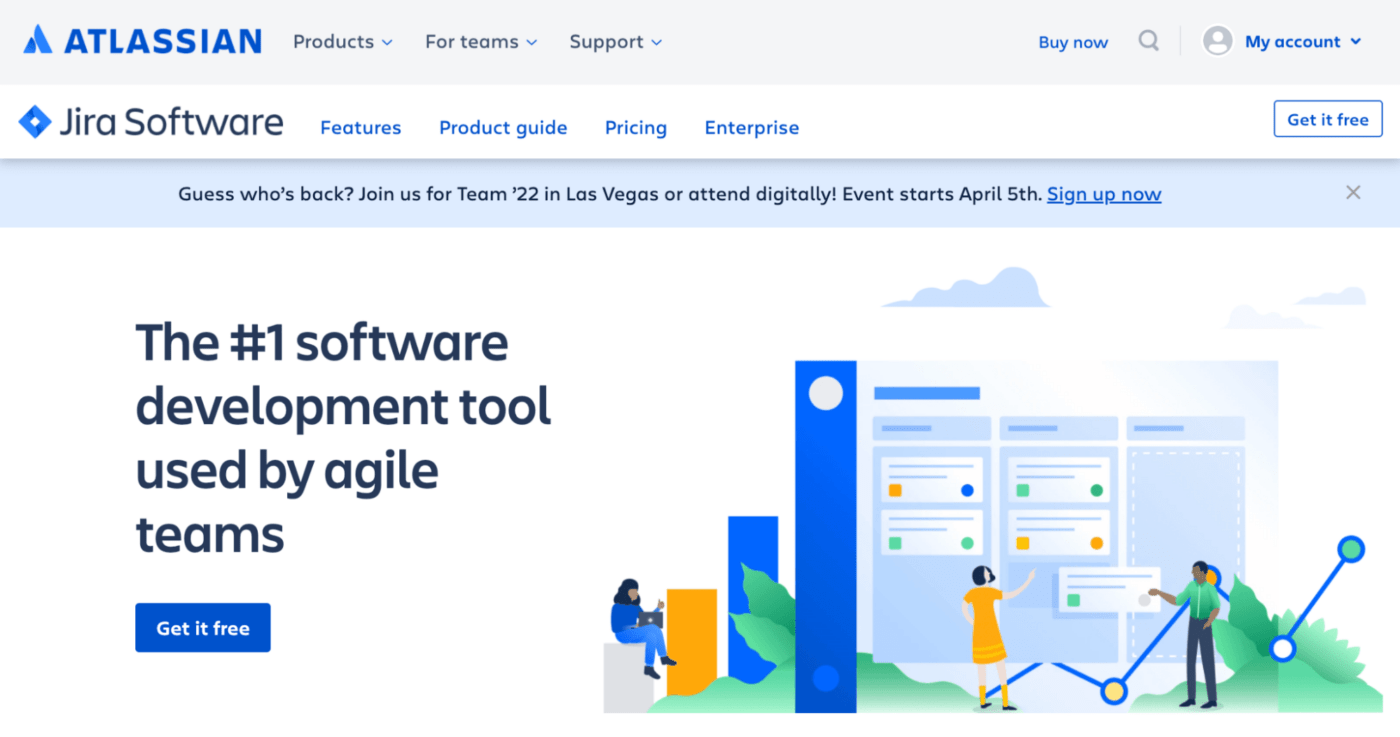This screenshot has width=1400, height=737.
Task: Open the search magnifier icon
Action: pos(1149,41)
